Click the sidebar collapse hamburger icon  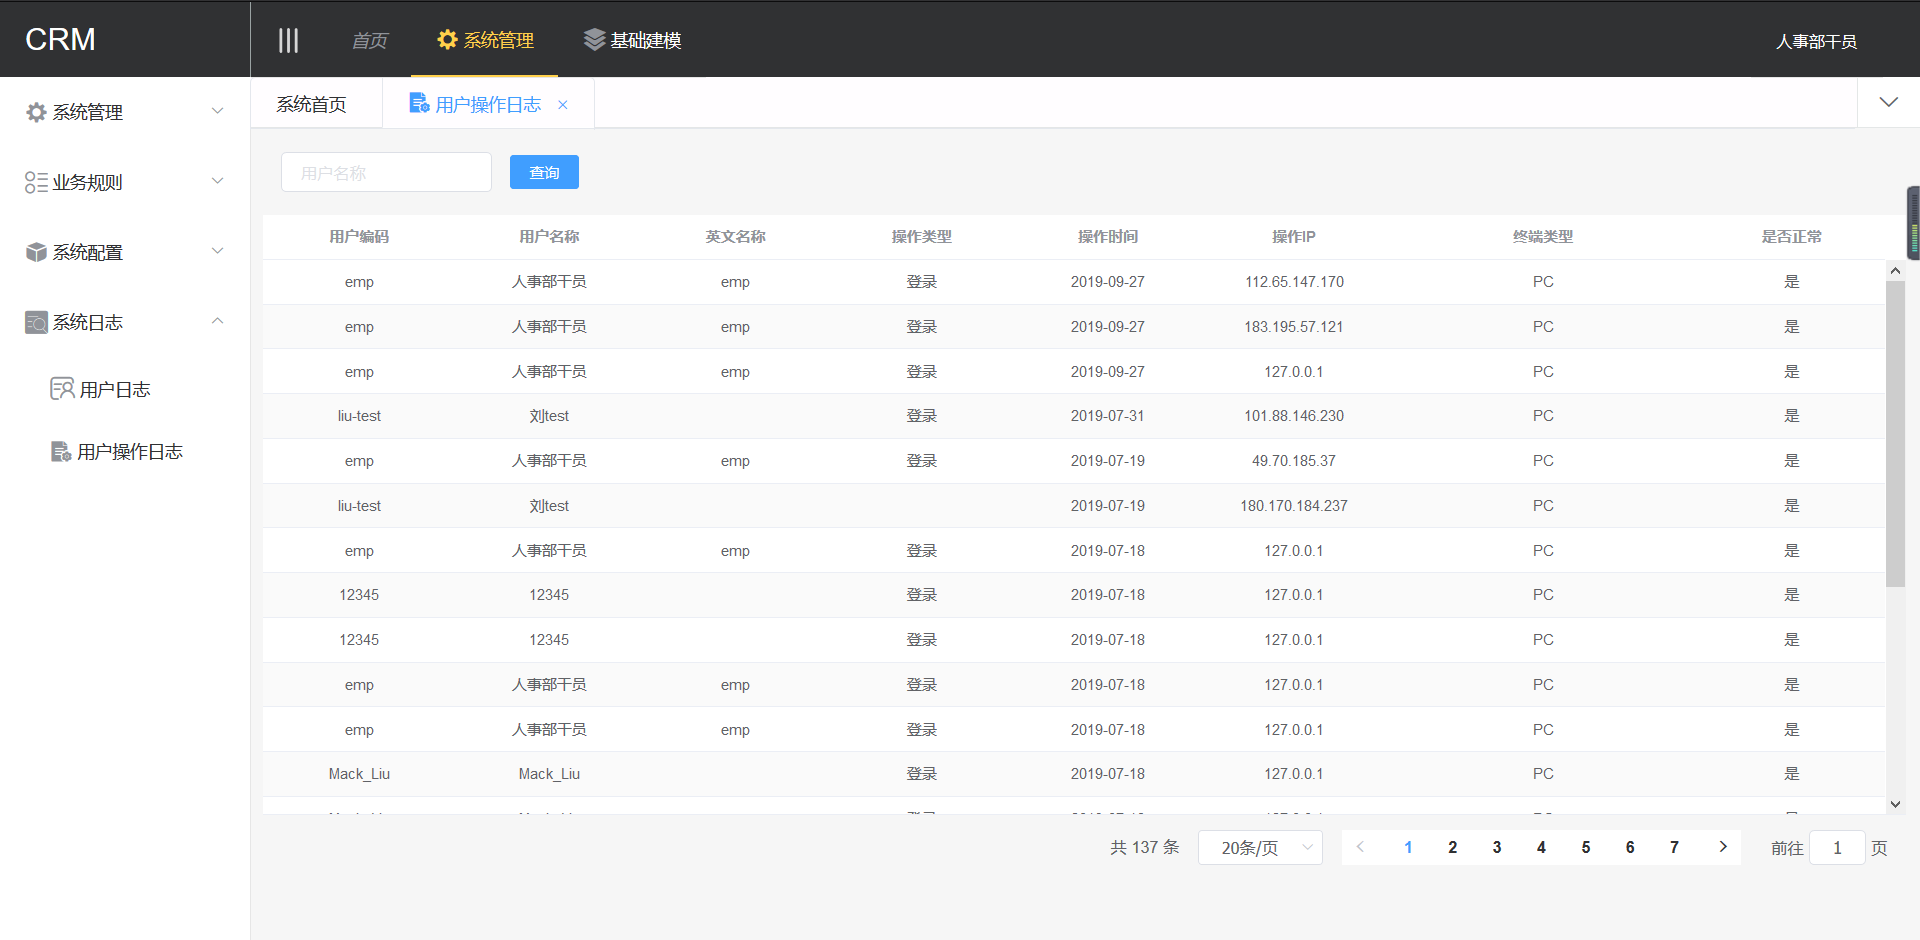[288, 40]
